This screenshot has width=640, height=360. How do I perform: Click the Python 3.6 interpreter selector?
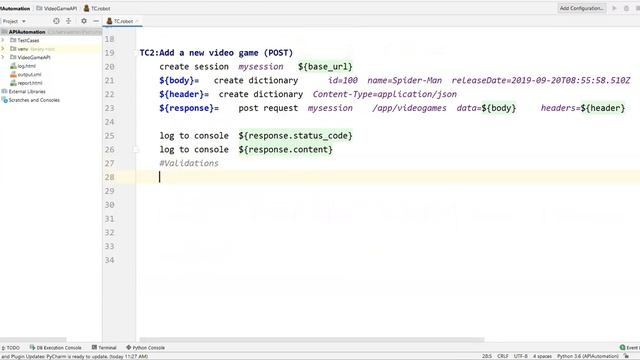coord(587,356)
